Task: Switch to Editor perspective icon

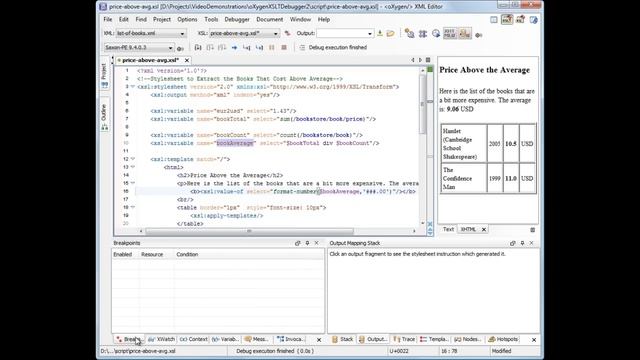Action: pos(494,20)
